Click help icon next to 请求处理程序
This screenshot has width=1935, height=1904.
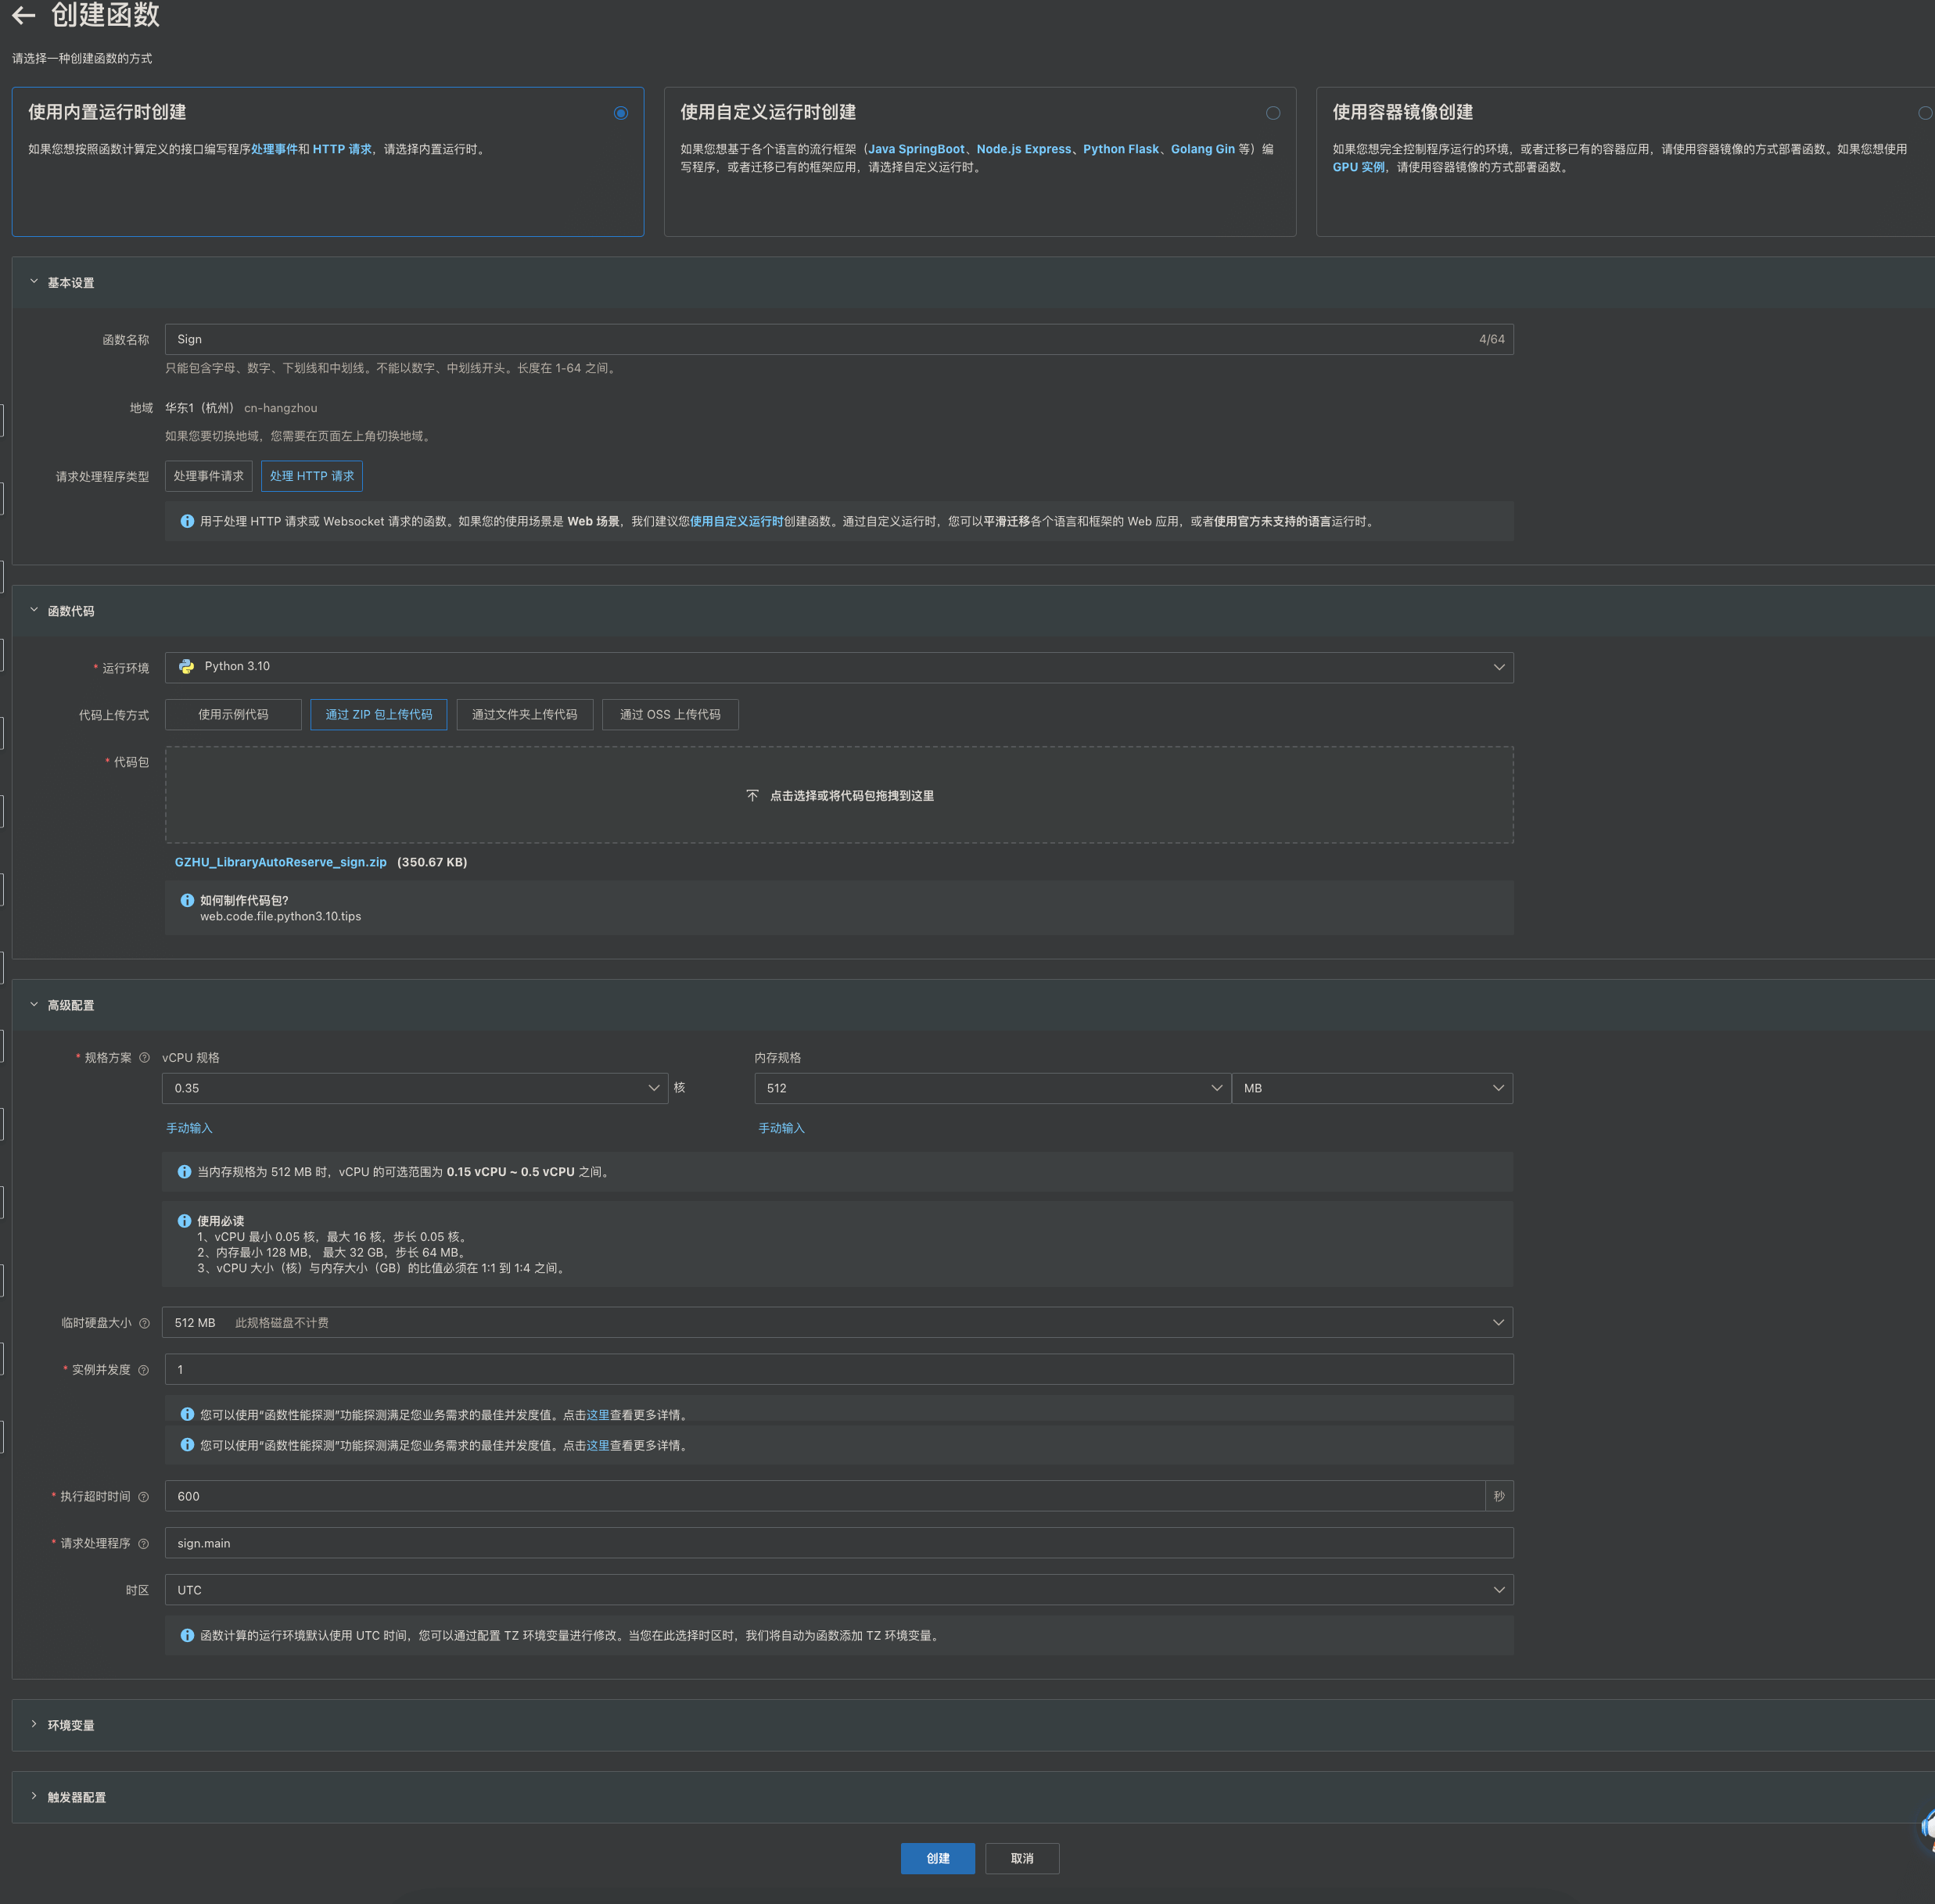(x=143, y=1544)
